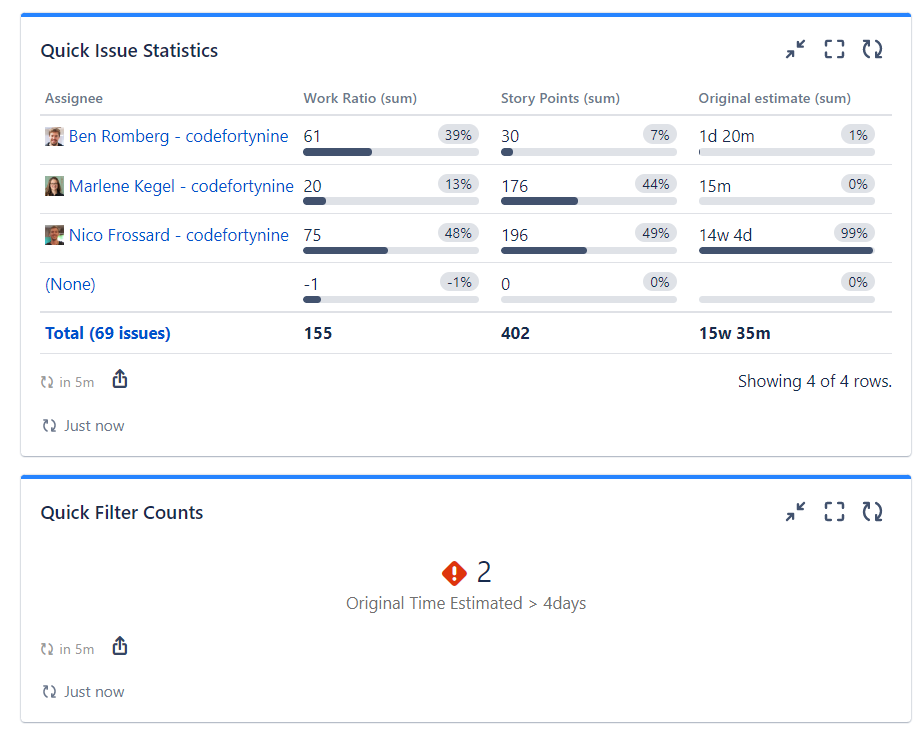Export data from Quick Issue Statistics

119,380
